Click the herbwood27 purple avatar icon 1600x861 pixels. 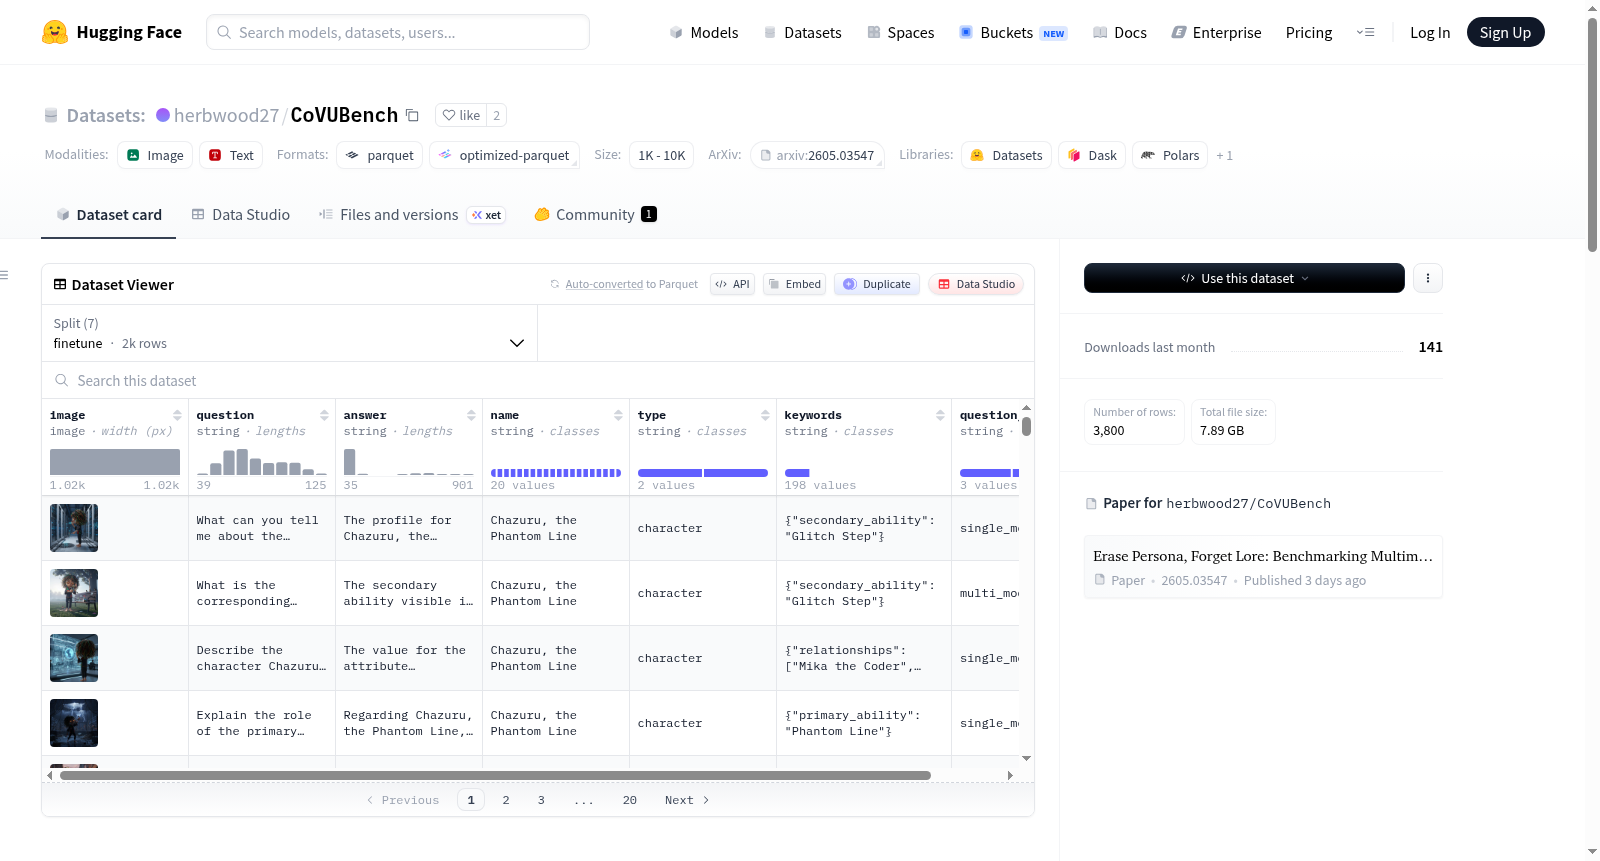pyautogui.click(x=163, y=115)
